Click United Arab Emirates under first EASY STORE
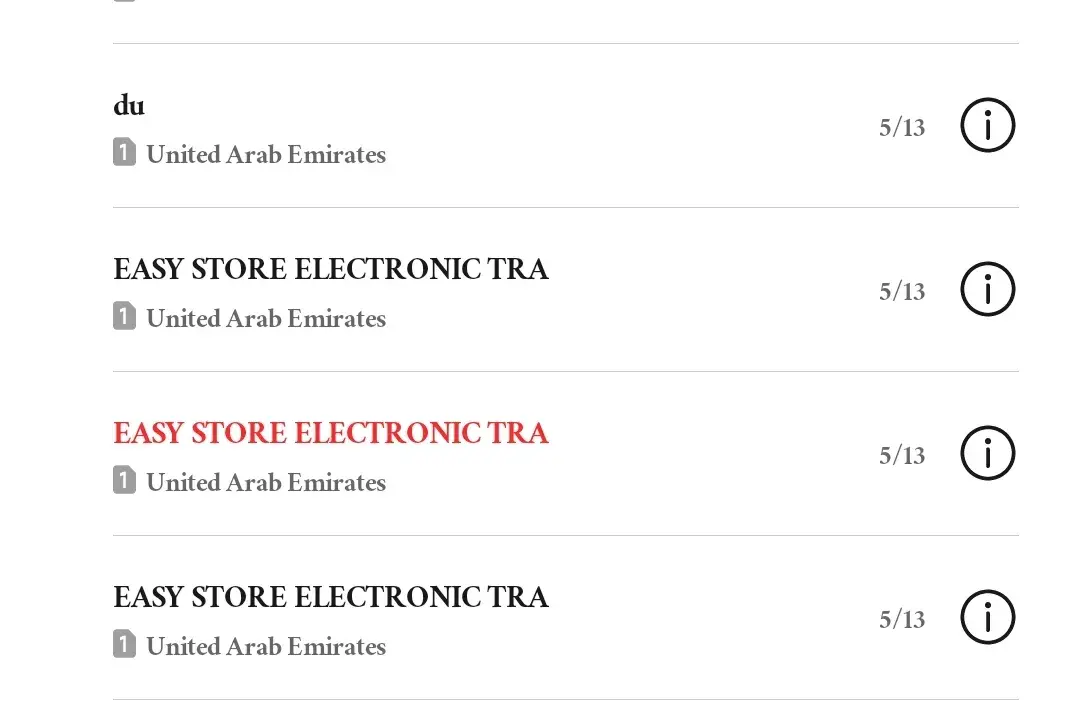Image resolution: width=1080 pixels, height=708 pixels. coord(266,319)
